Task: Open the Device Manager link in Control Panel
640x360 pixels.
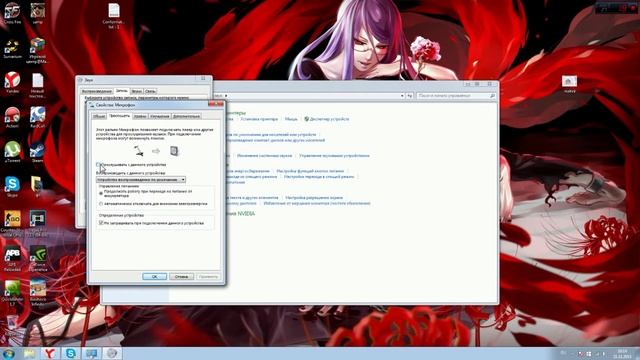Action: [329, 119]
